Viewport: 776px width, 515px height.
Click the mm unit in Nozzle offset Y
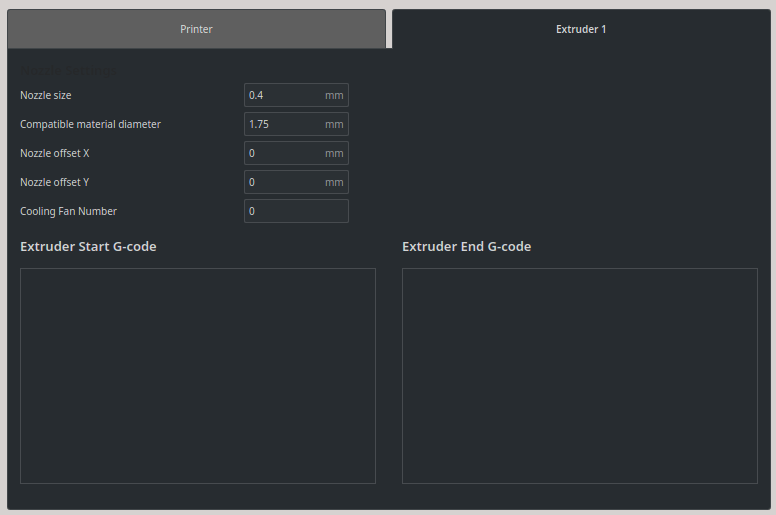(x=334, y=183)
